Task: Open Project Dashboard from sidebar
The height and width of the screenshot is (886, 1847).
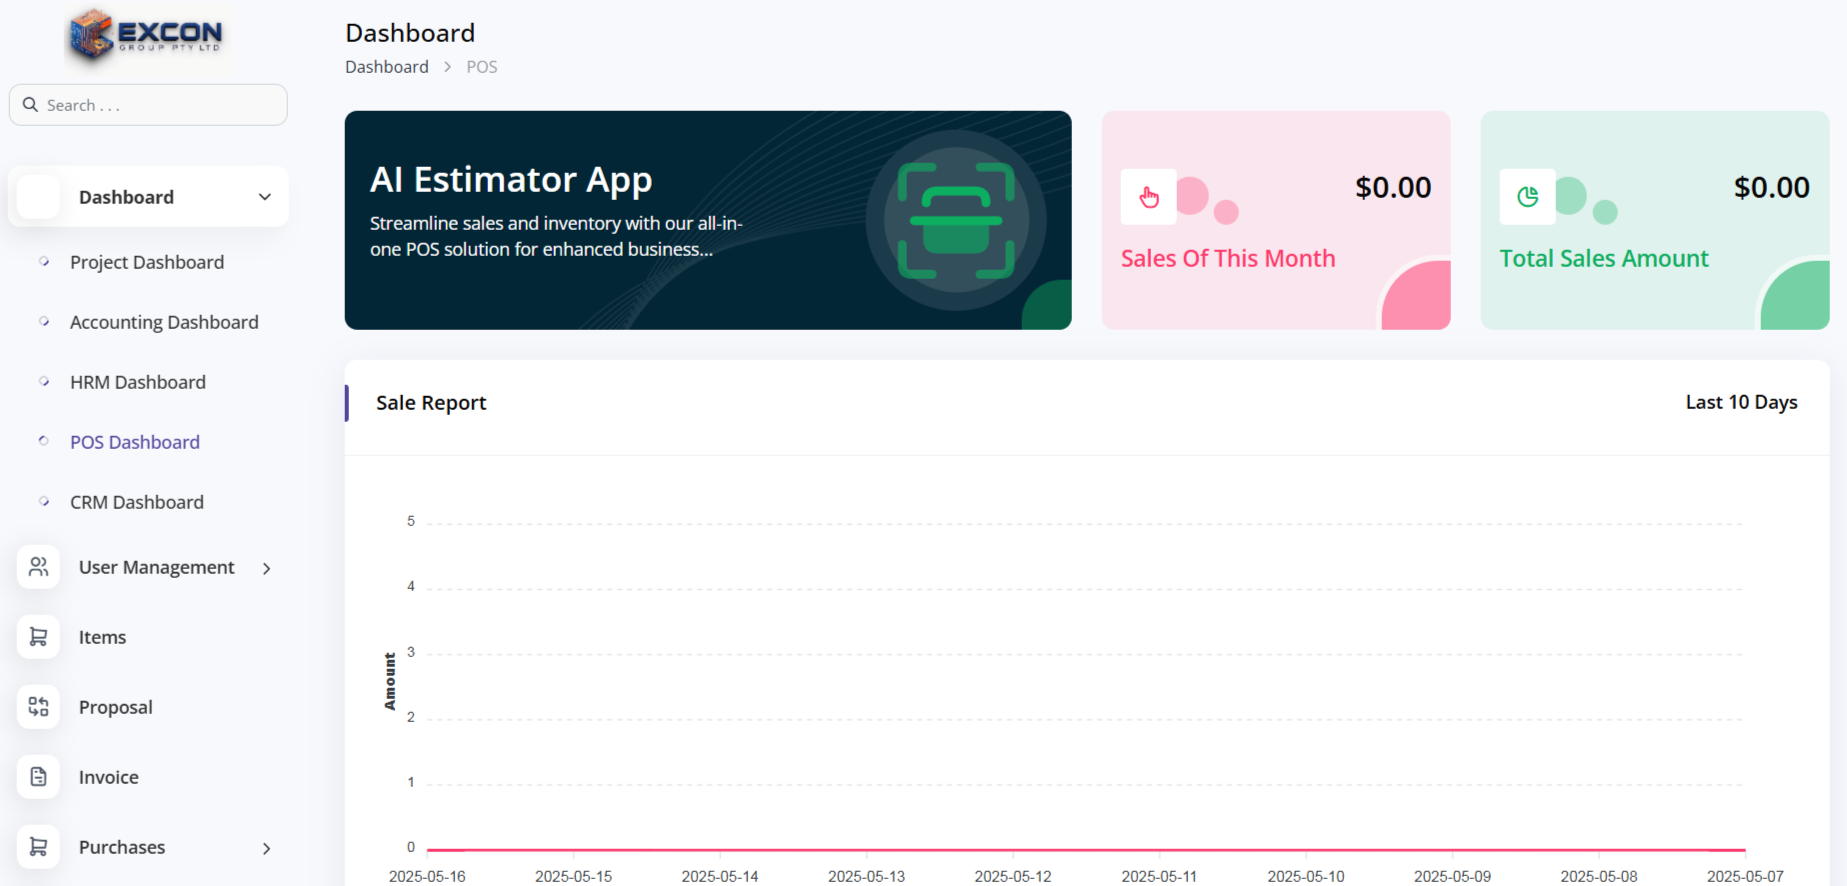Action: (x=147, y=262)
